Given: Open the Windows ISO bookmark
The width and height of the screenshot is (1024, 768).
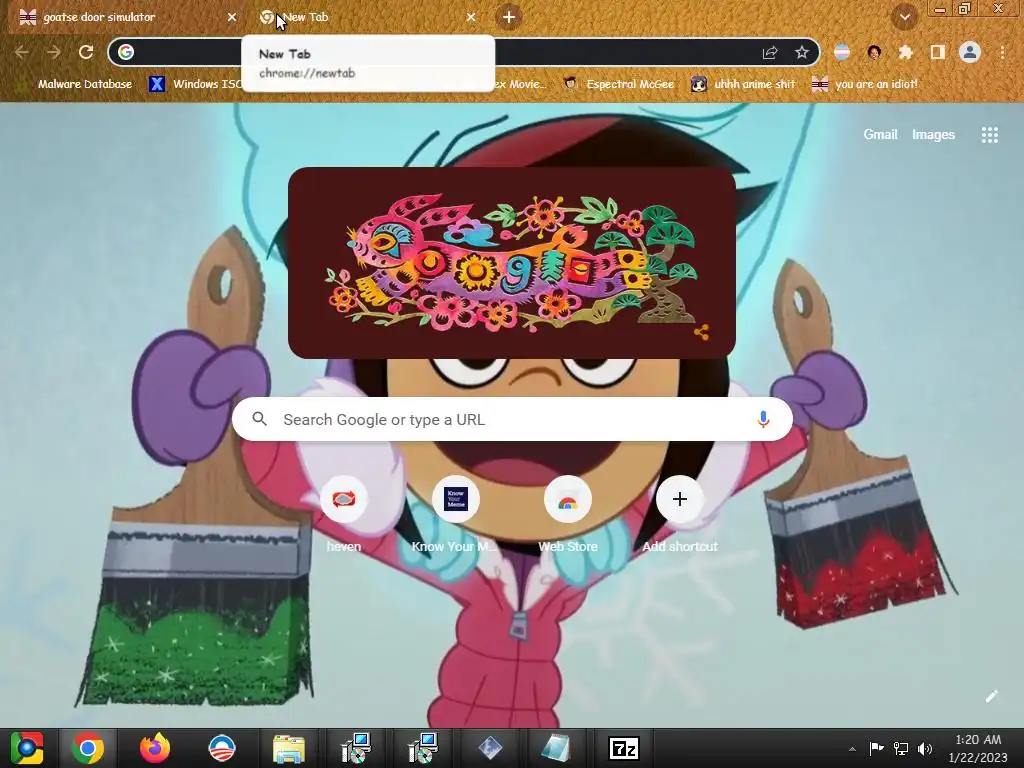Looking at the screenshot, I should pyautogui.click(x=195, y=84).
